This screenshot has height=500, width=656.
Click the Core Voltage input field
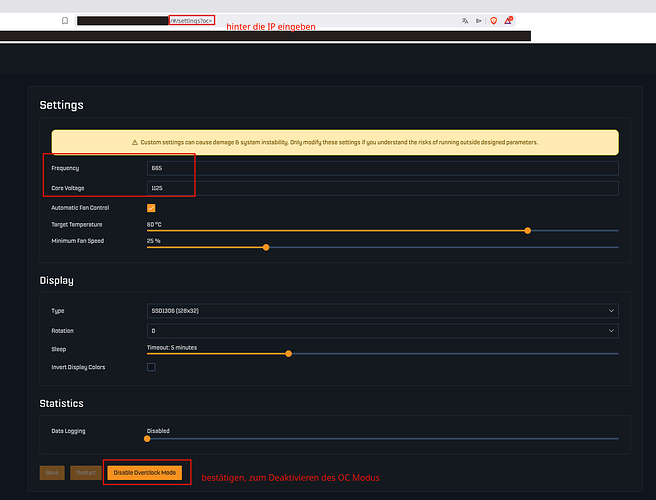382,188
